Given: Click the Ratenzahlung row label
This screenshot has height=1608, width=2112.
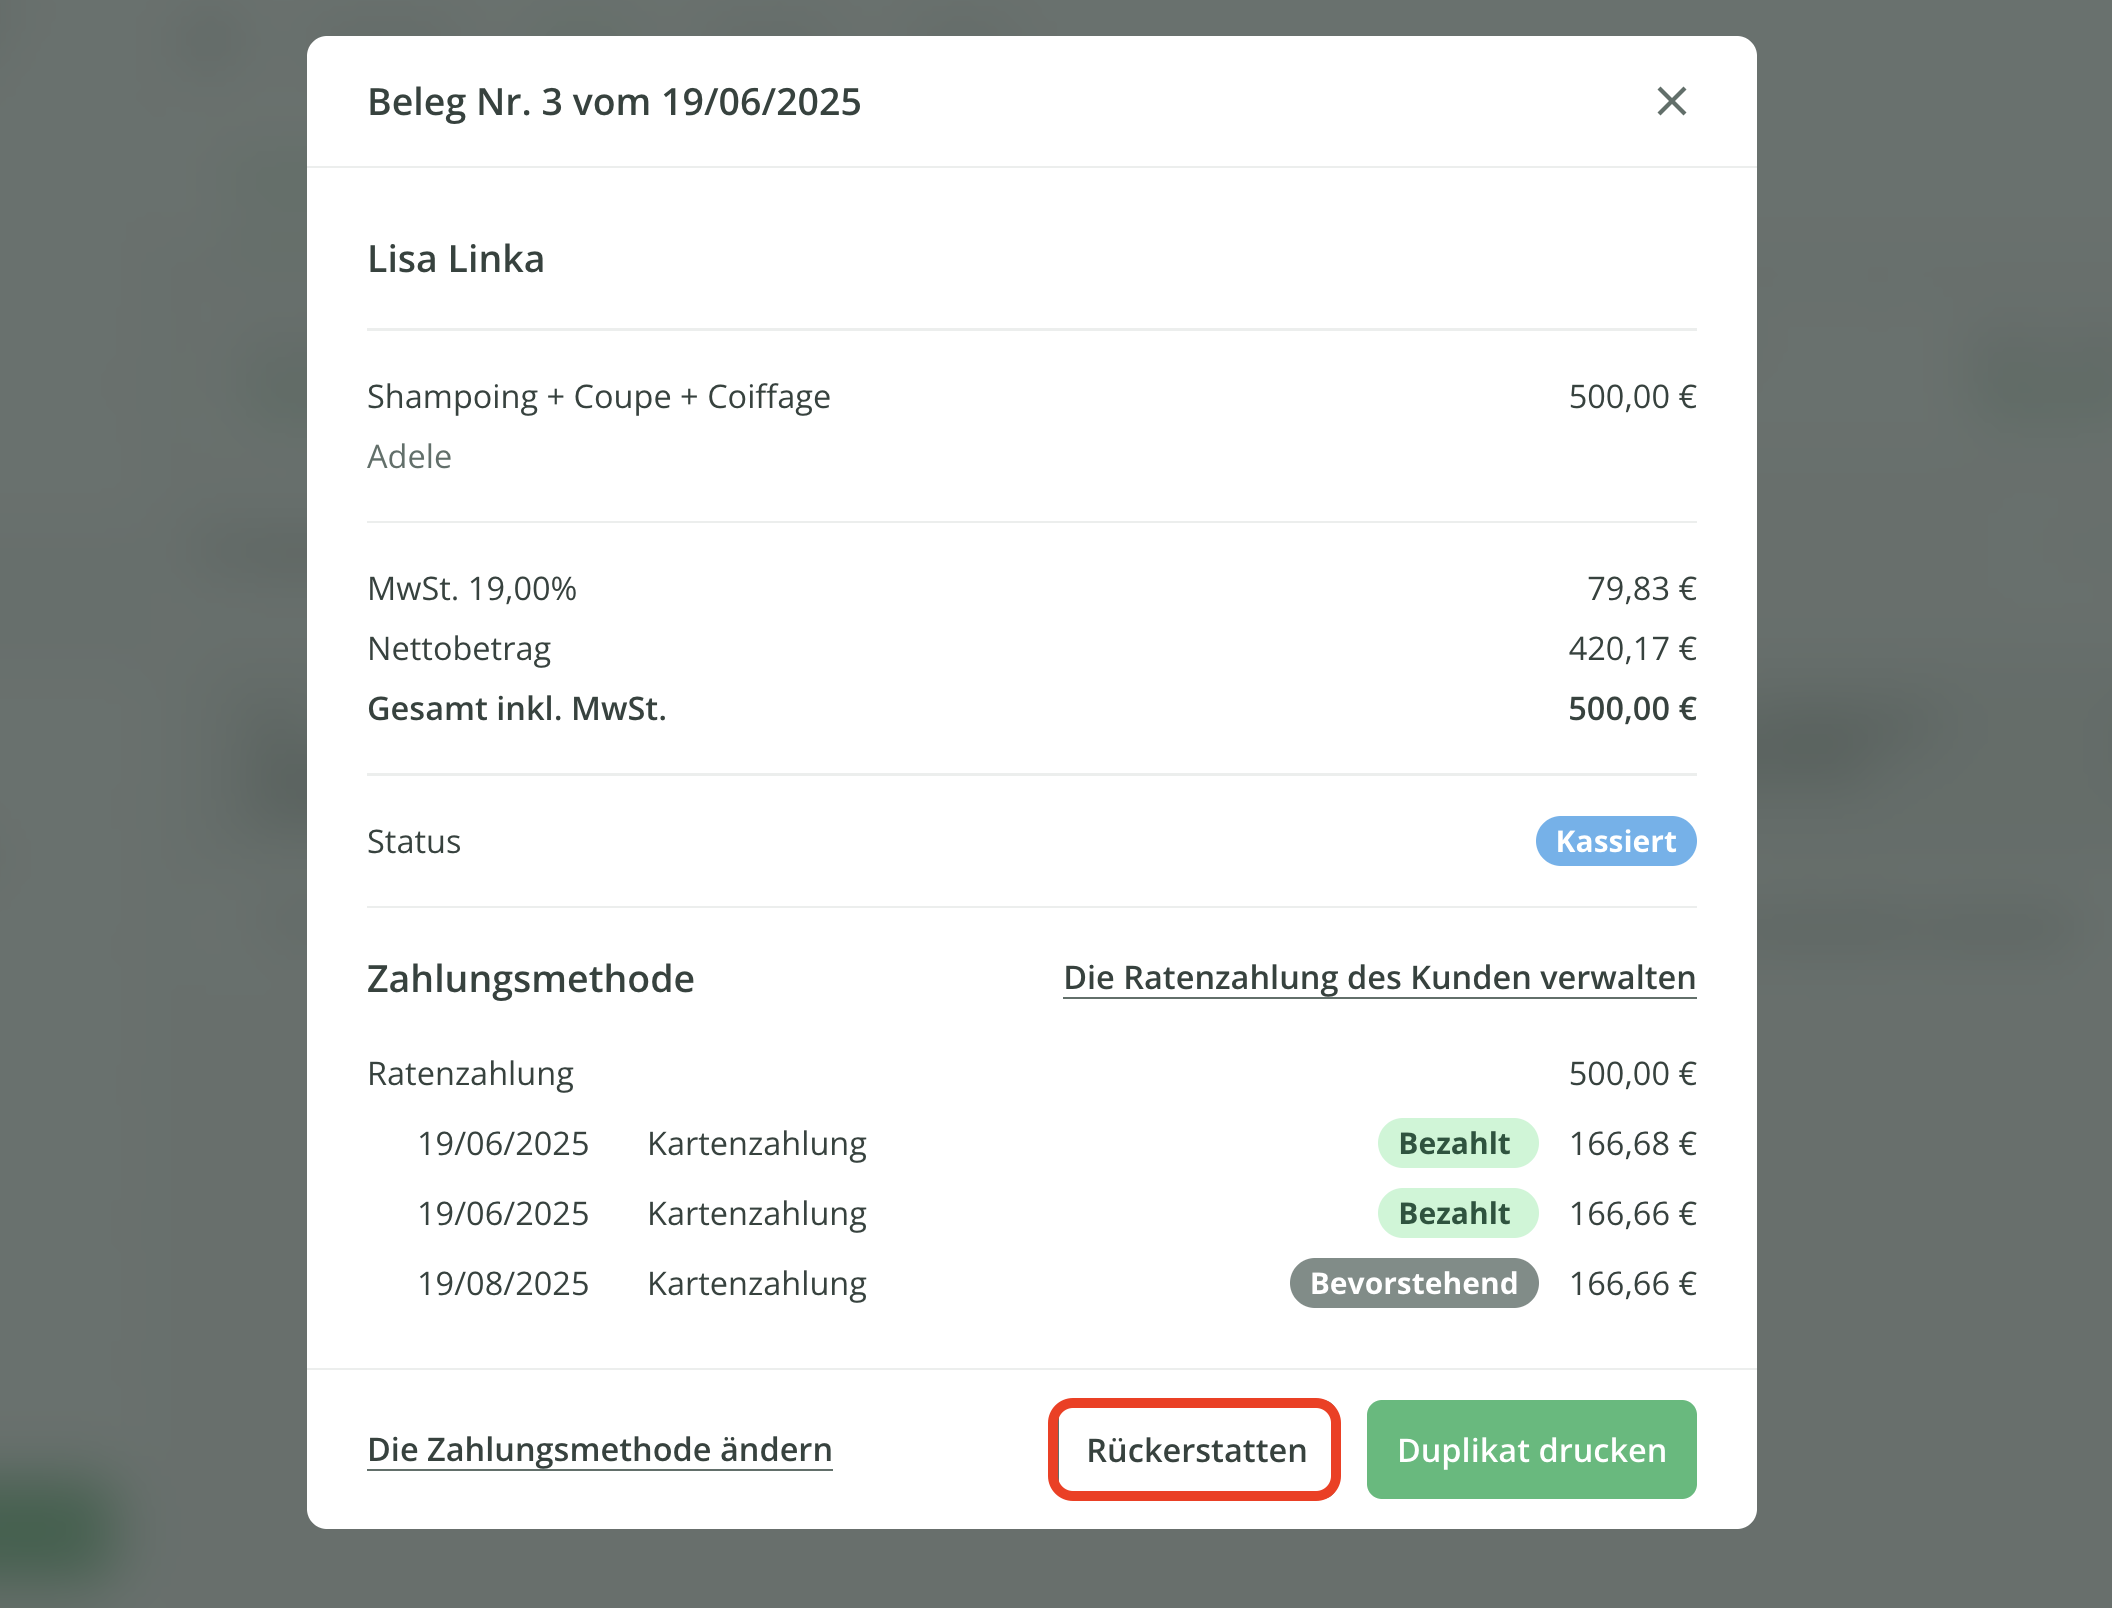Looking at the screenshot, I should pyautogui.click(x=470, y=1073).
